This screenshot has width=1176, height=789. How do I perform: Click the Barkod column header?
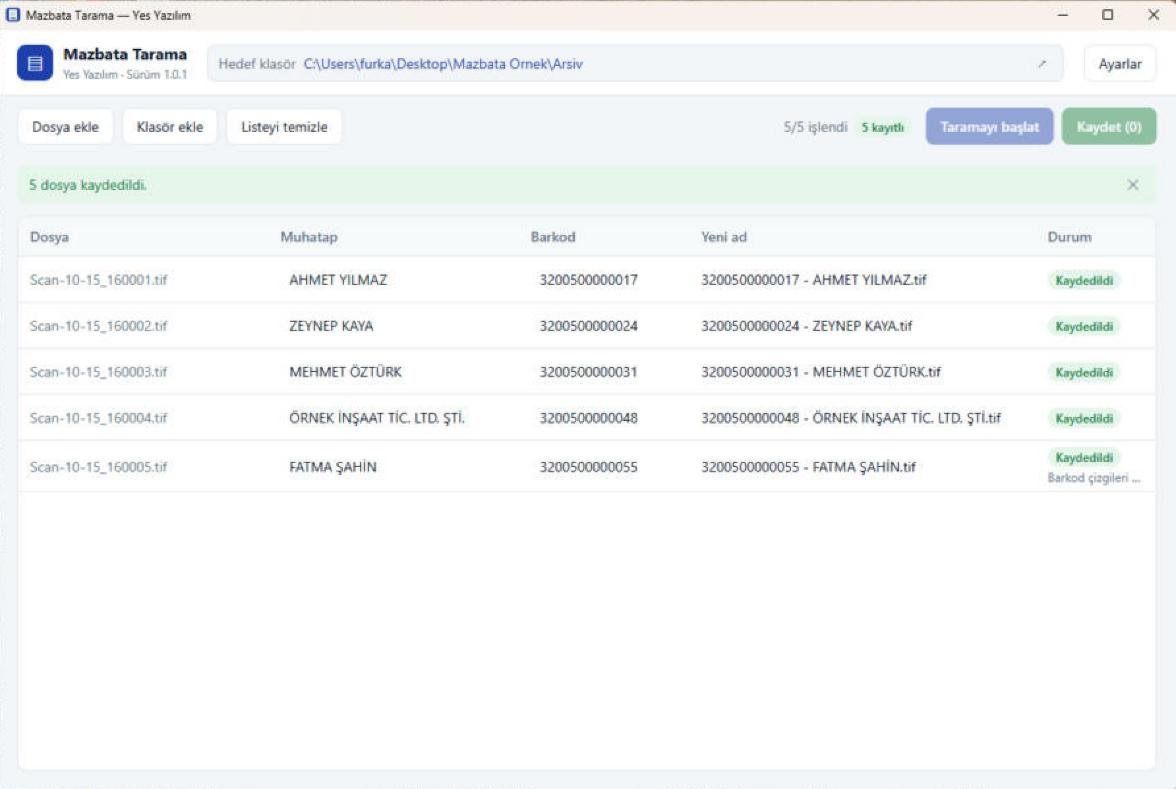[x=553, y=237]
